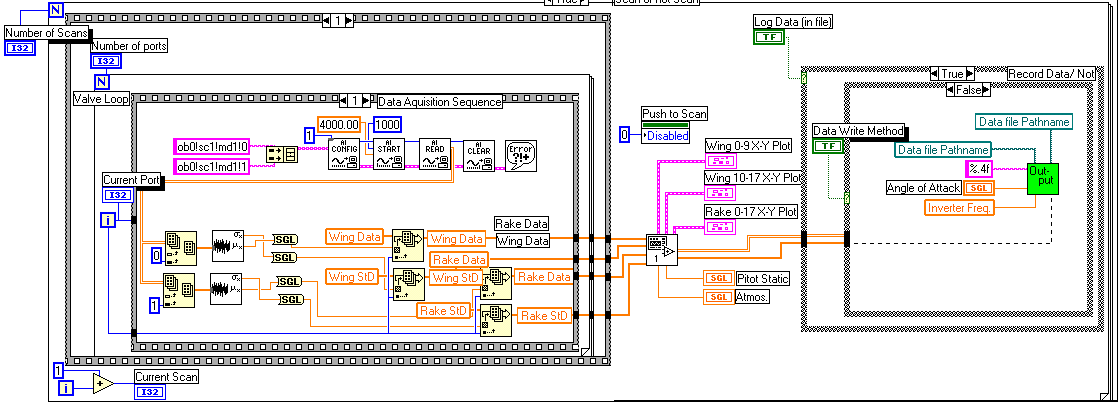This screenshot has height=402, width=1118.
Task: Select the AI START subVI node
Action: [x=389, y=155]
